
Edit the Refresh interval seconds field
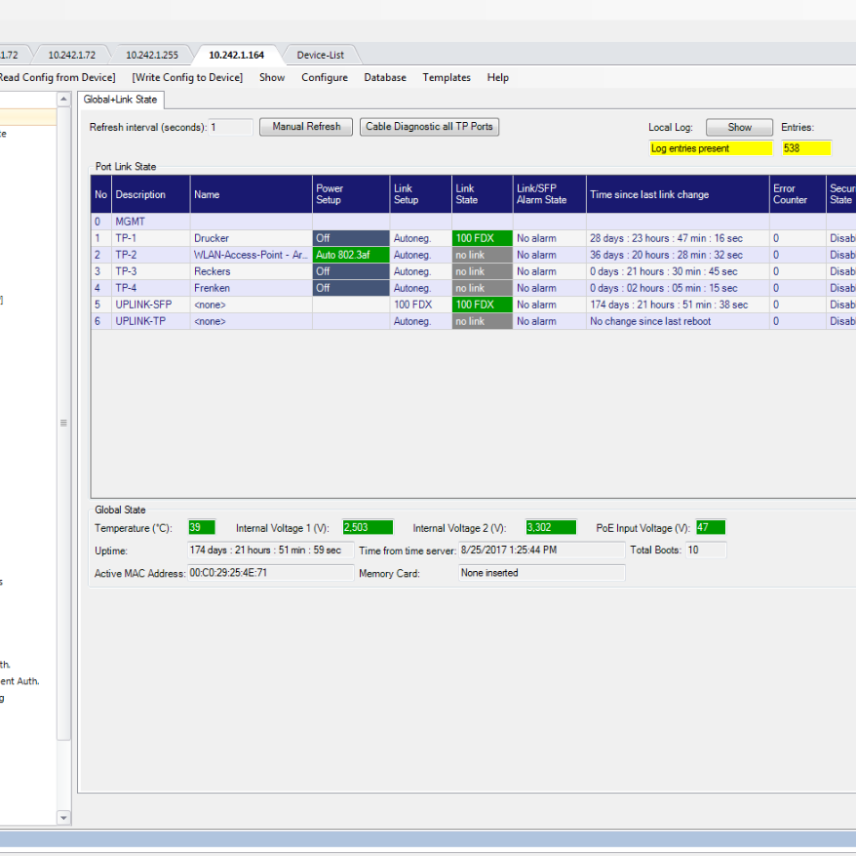coord(231,127)
